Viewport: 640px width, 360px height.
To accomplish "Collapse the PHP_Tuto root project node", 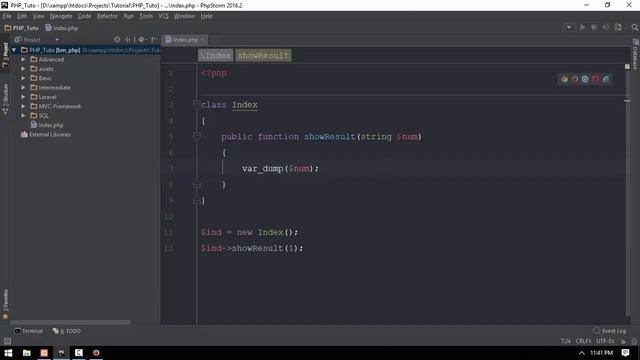I will 14,50.
